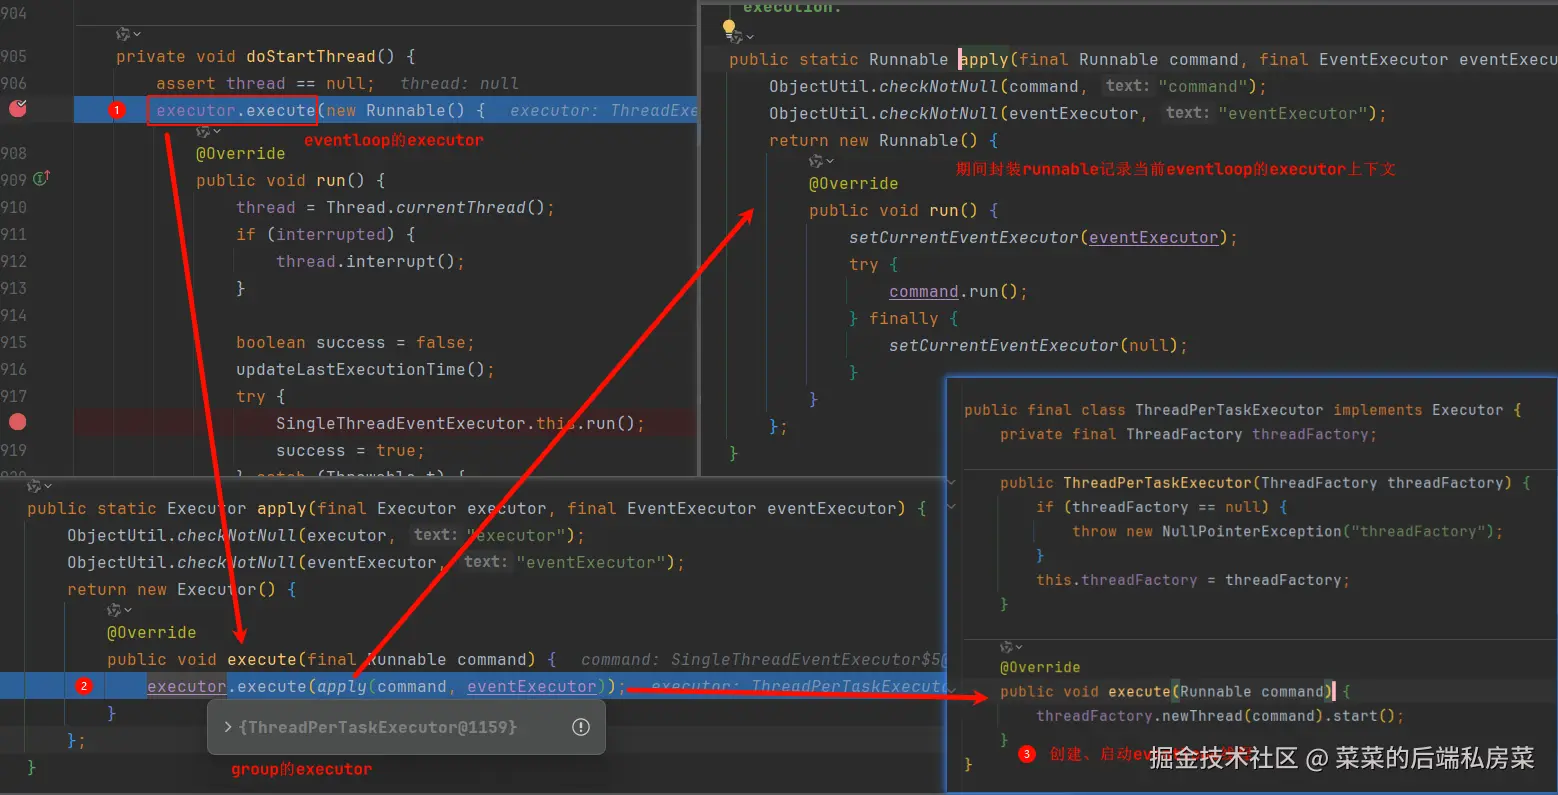The width and height of the screenshot is (1558, 795).
Task: Click updateLastExecutionTime() call
Action: (x=361, y=369)
